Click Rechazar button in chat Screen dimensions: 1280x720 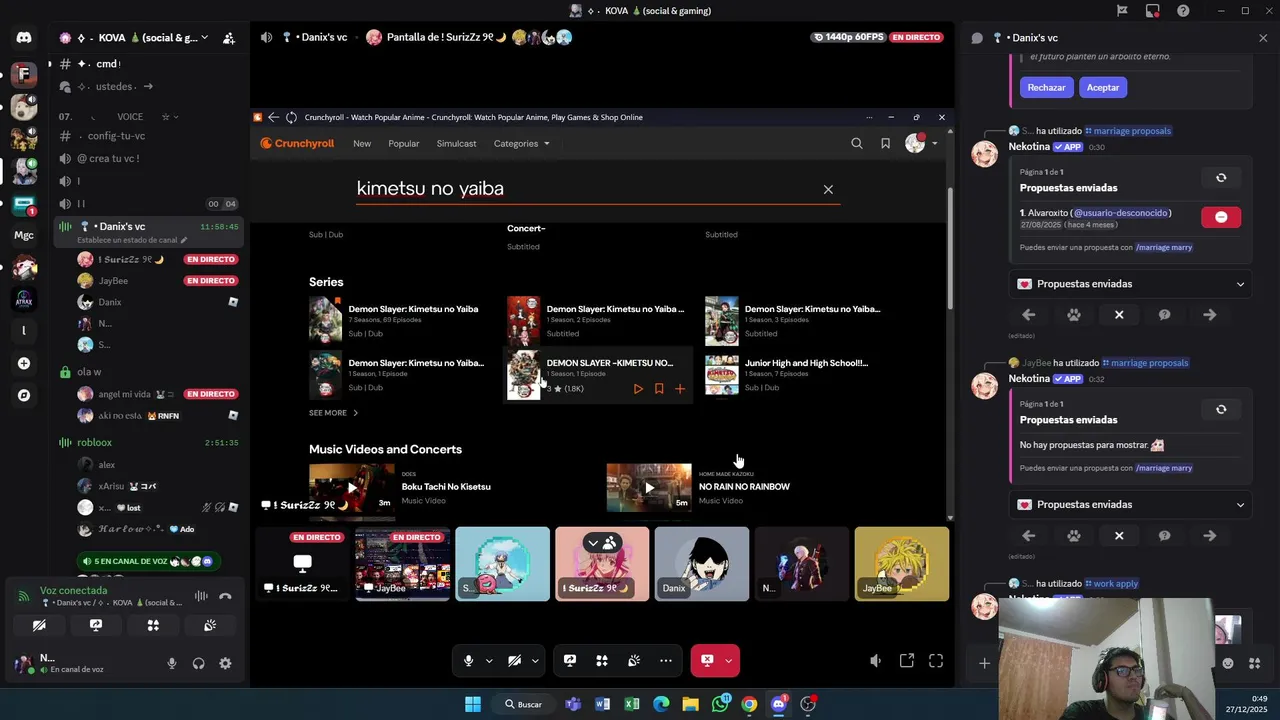coord(1046,87)
